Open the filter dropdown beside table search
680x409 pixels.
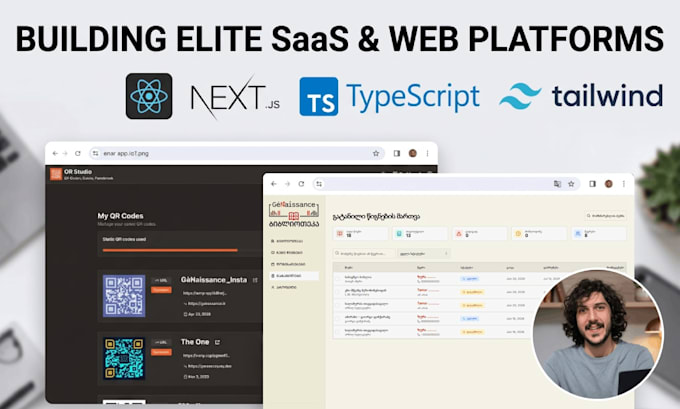[x=424, y=253]
